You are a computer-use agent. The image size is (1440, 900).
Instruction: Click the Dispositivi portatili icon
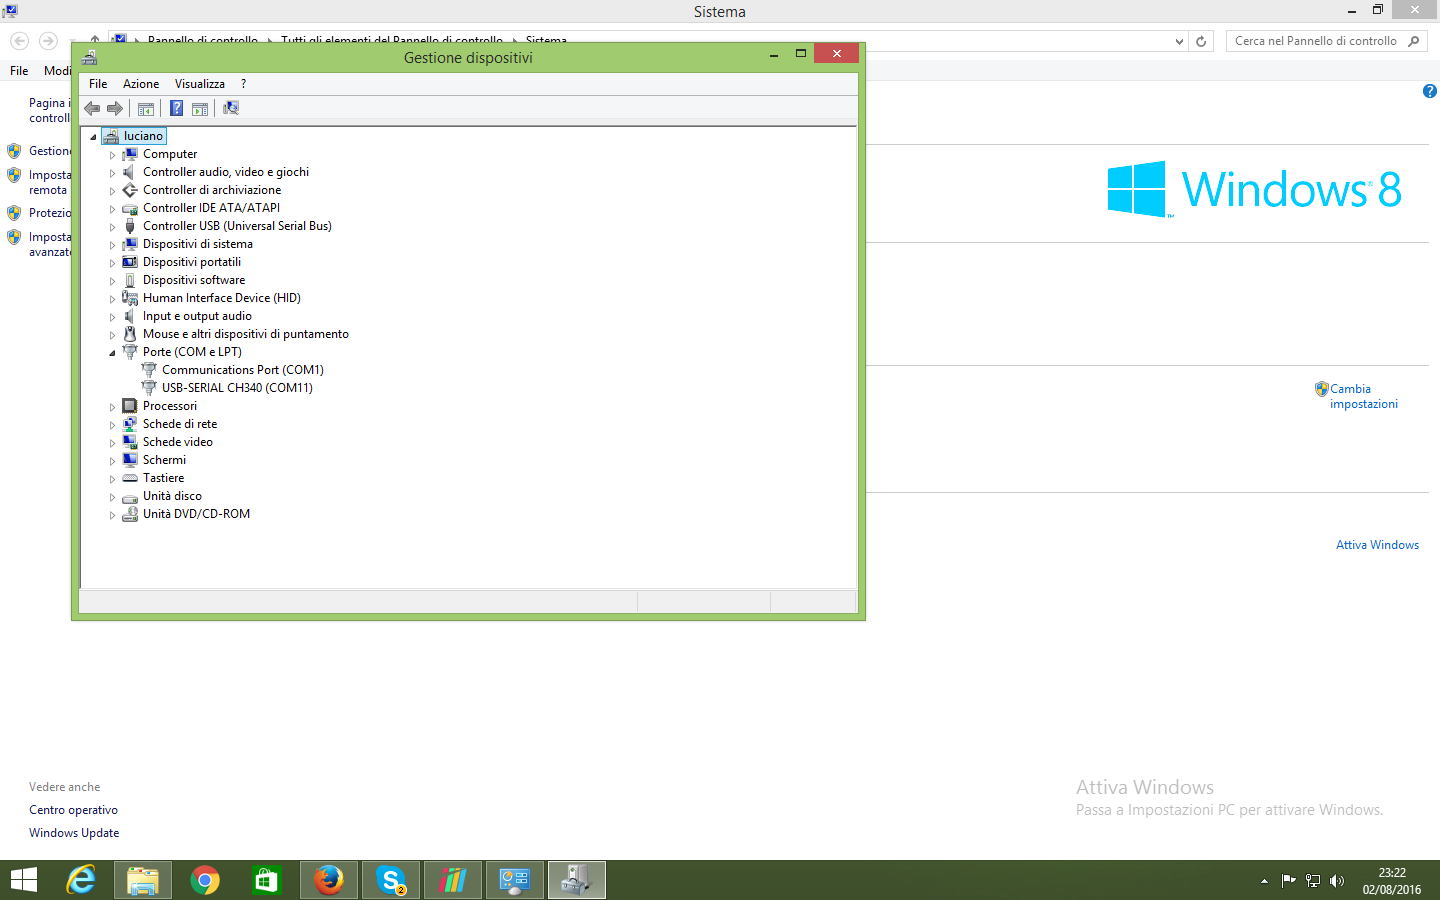(x=130, y=262)
